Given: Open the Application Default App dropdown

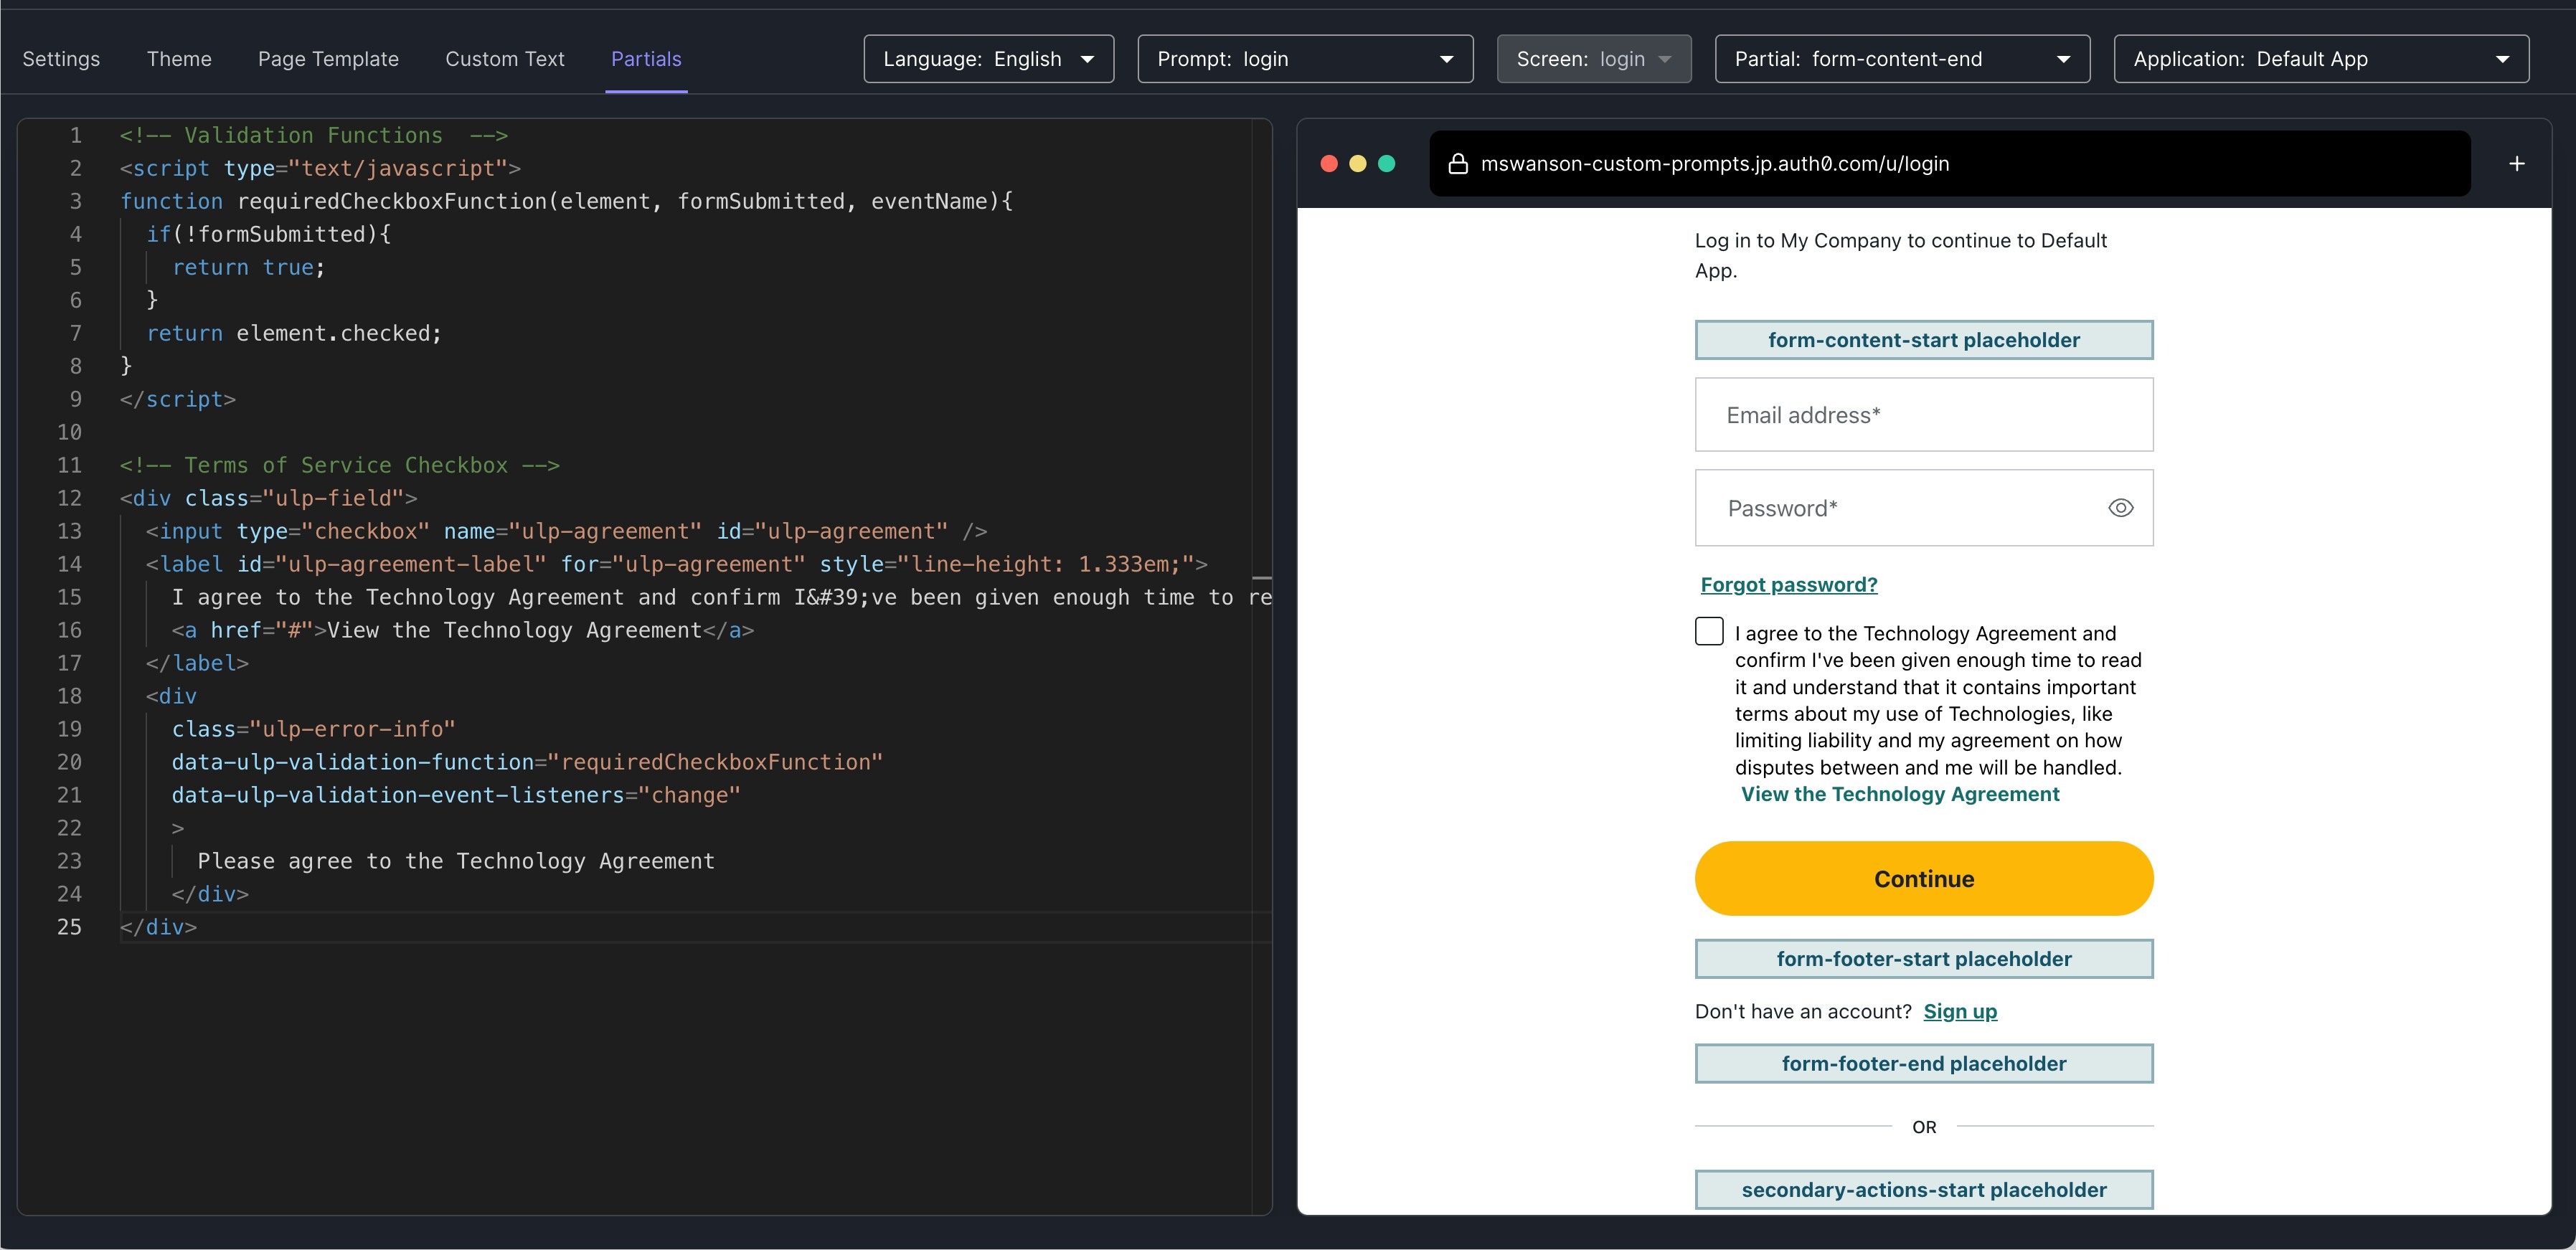Looking at the screenshot, I should (x=2320, y=59).
